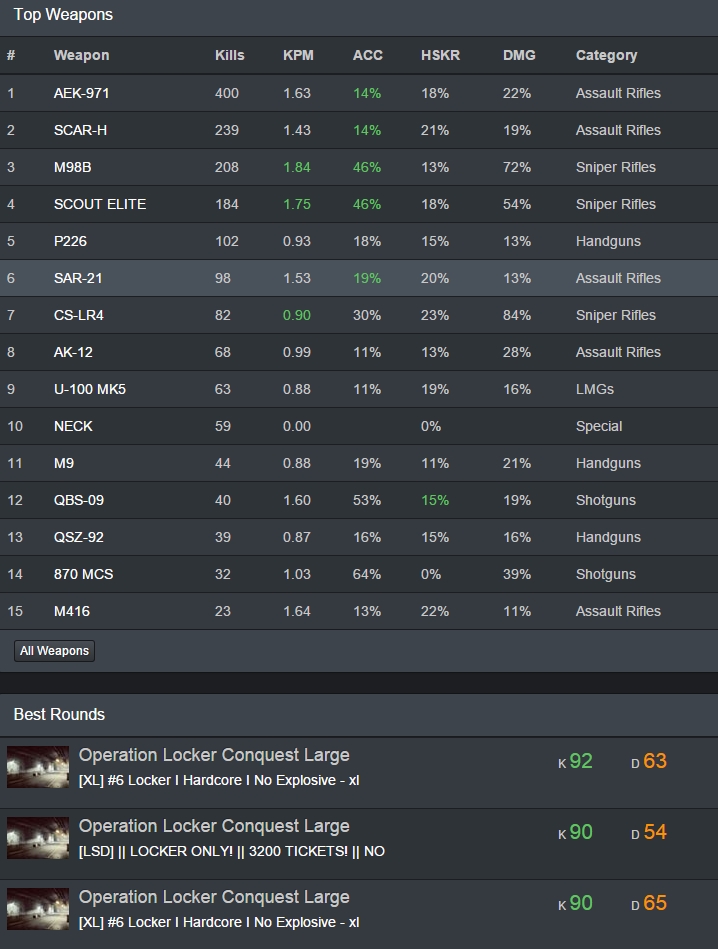Open Operation Locker round with 92 kills
This screenshot has width=718, height=949.
[214, 755]
